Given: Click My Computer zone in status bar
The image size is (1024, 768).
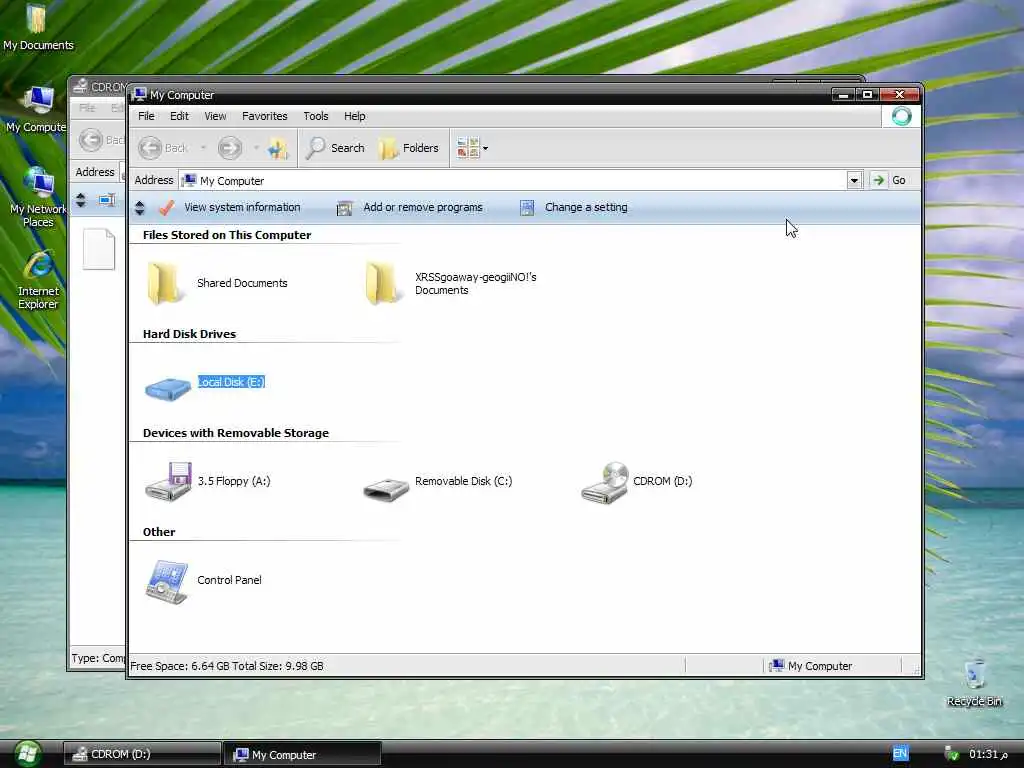Looking at the screenshot, I should [810, 666].
